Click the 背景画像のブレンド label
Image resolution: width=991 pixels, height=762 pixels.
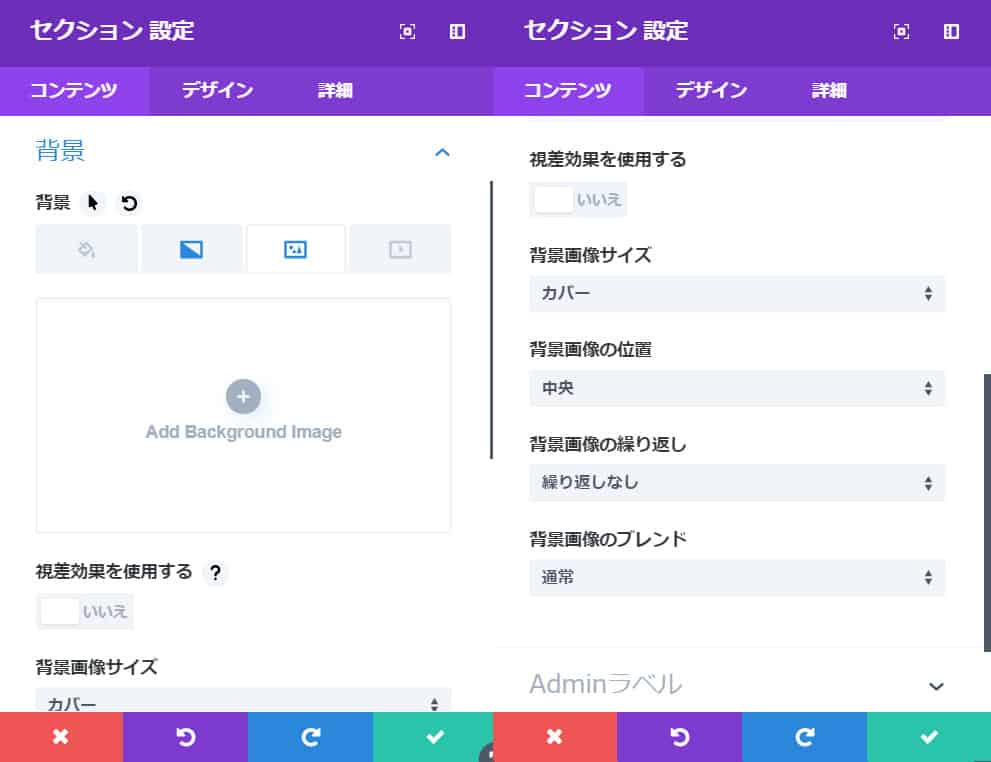click(608, 539)
